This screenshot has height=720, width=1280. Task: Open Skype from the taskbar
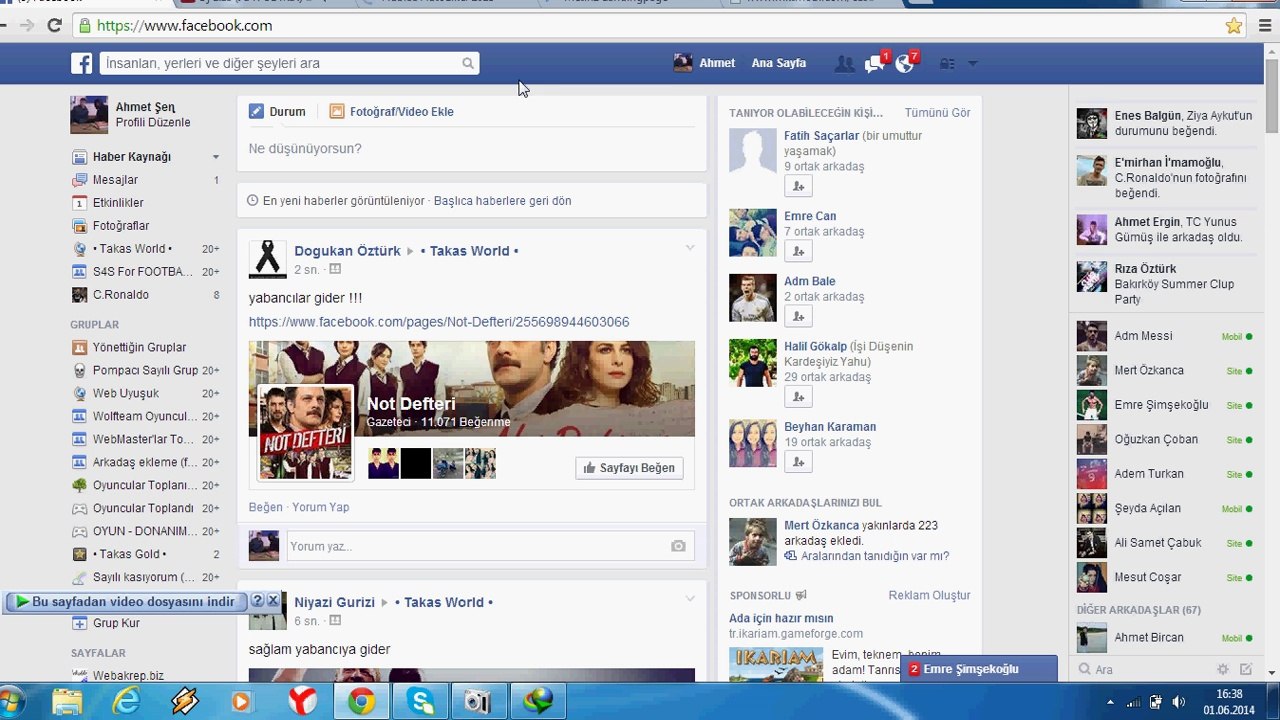coord(420,701)
